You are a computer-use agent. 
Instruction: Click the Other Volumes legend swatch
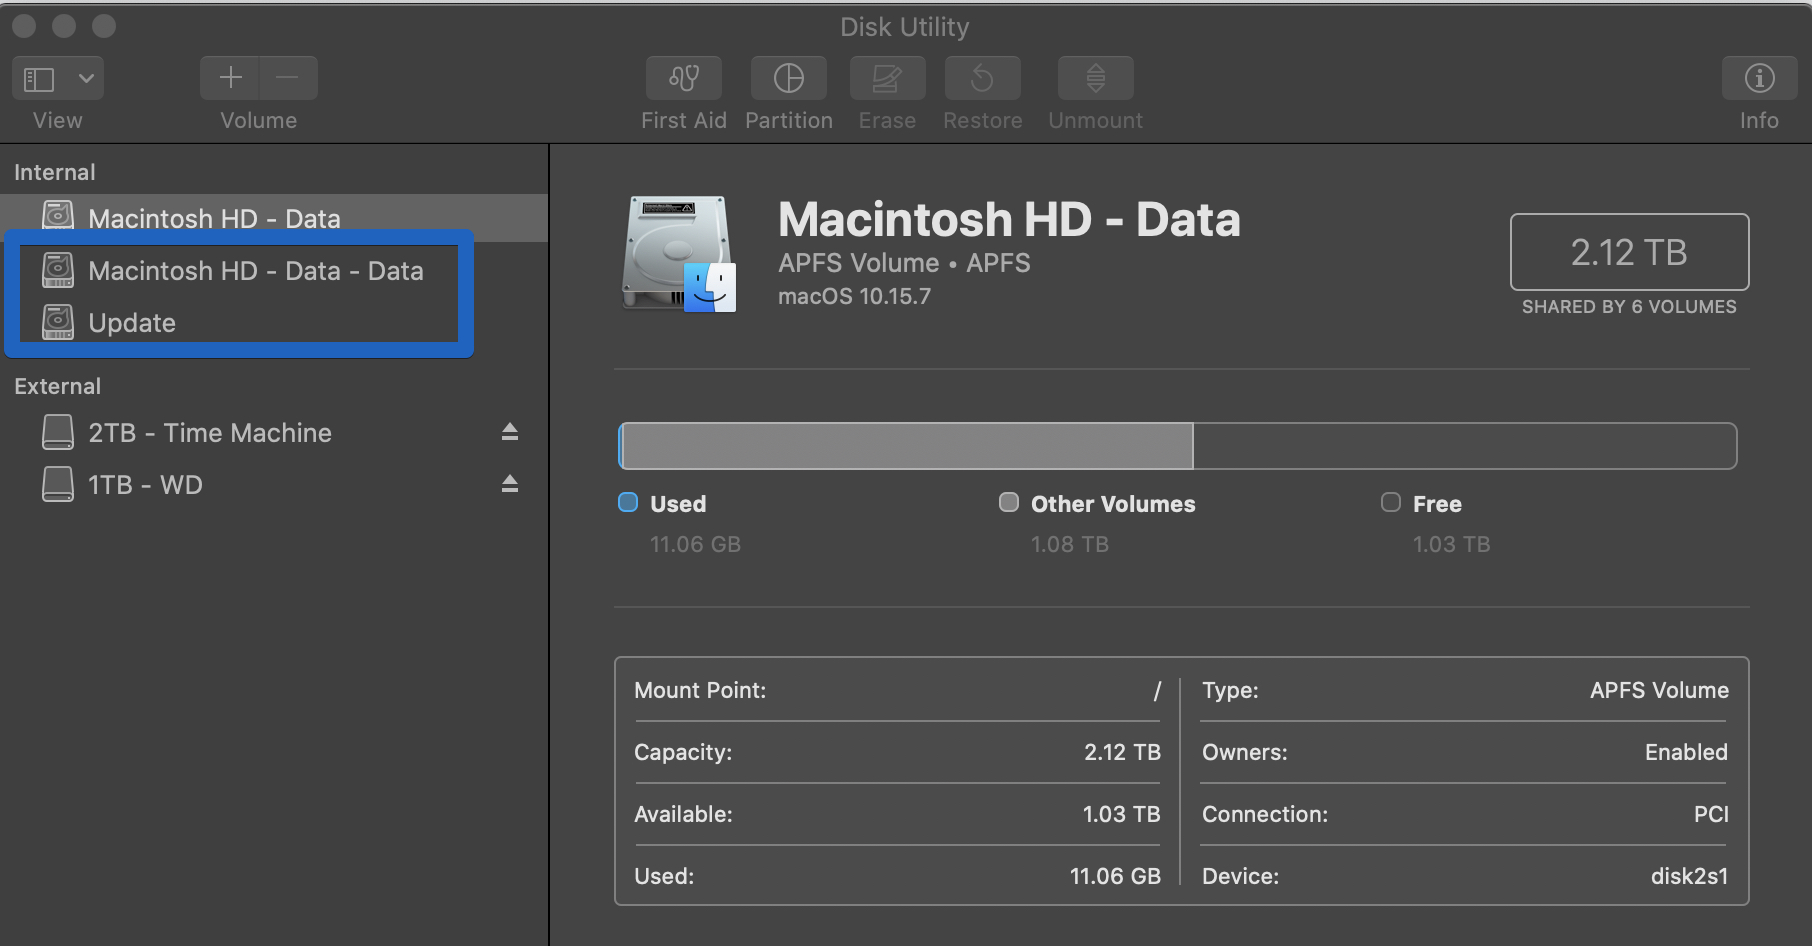(x=1009, y=503)
